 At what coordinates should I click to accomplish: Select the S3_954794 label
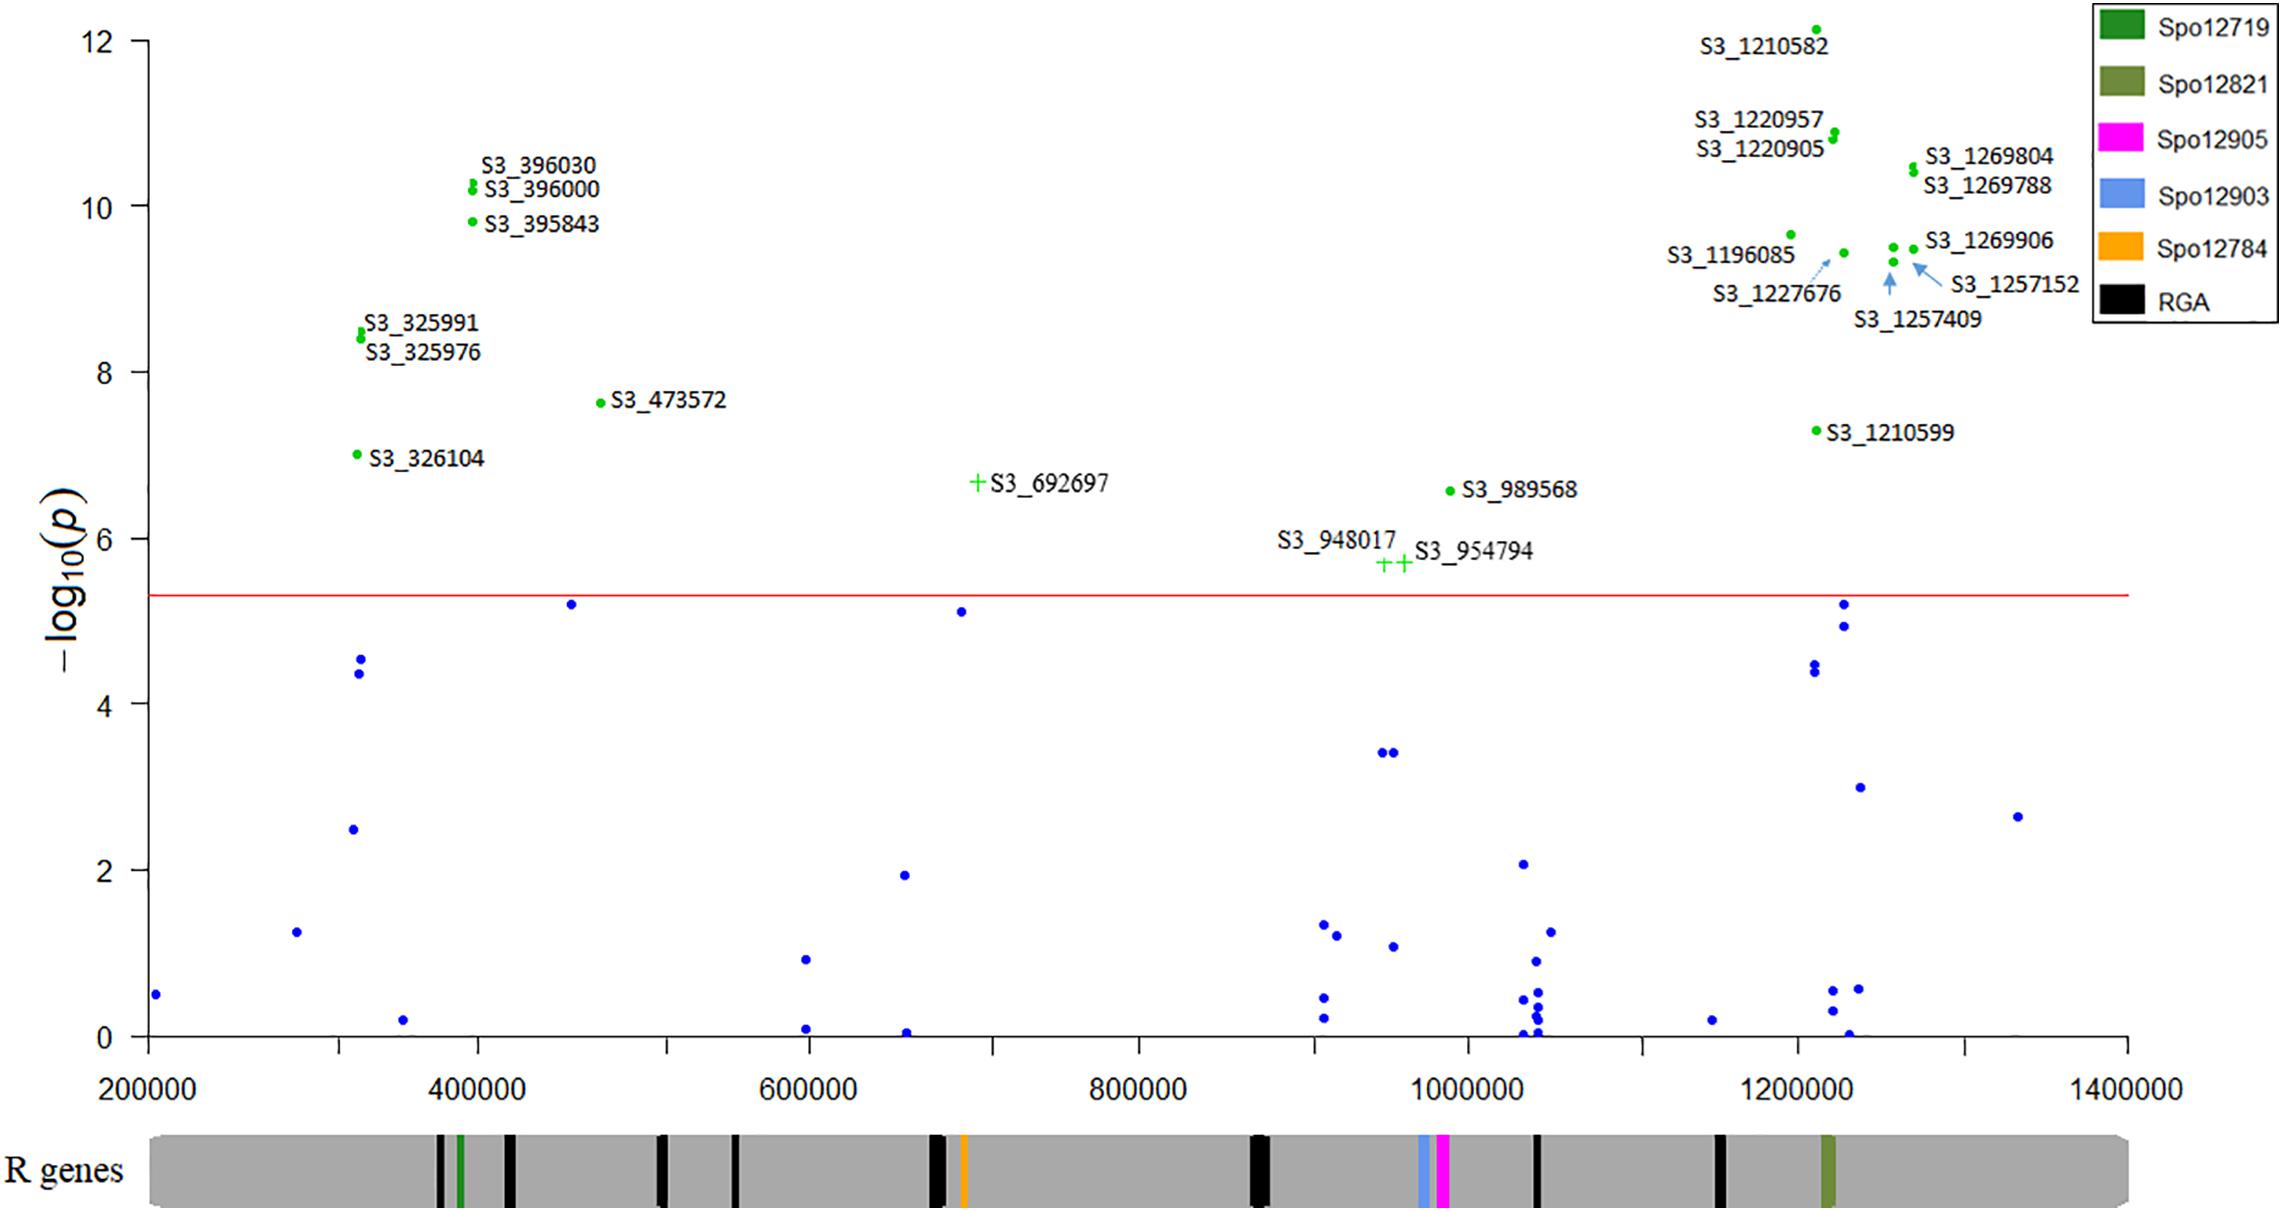(x=1473, y=551)
